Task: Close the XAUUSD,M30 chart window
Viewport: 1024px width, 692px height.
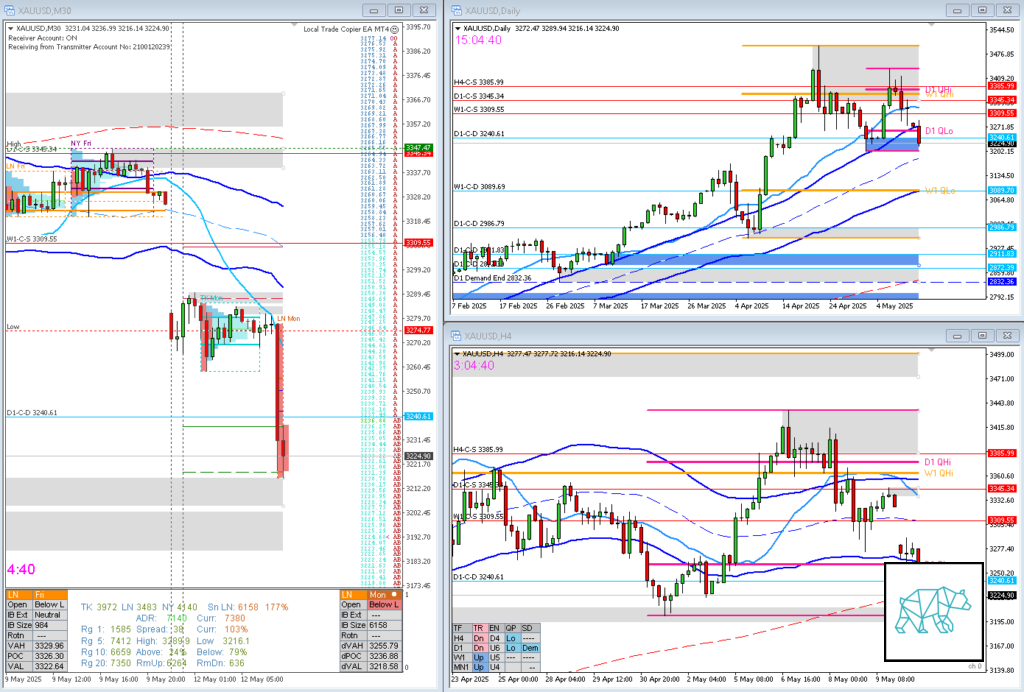Action: coord(424,10)
